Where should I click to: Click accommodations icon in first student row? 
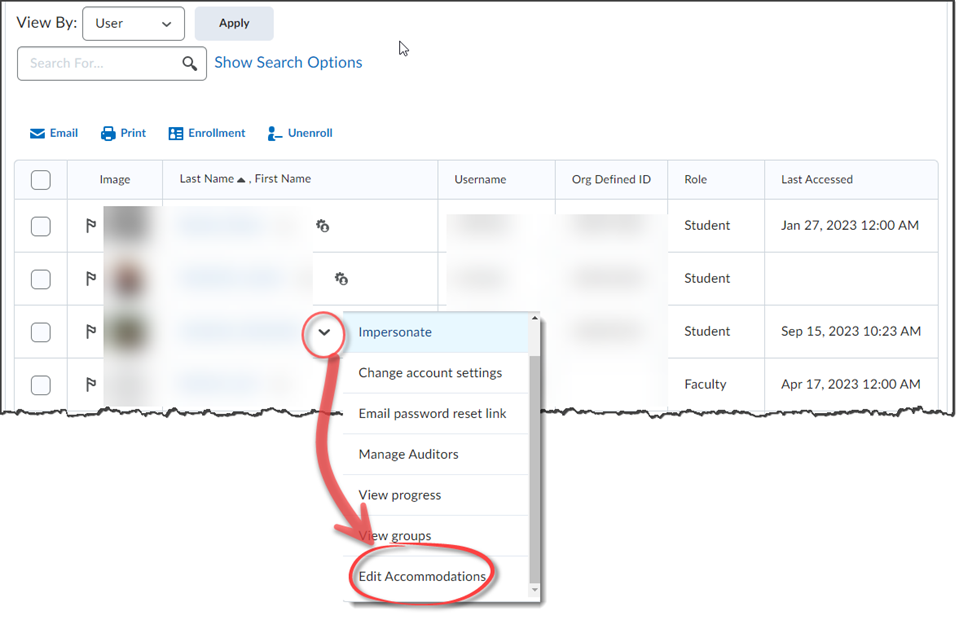click(x=322, y=226)
